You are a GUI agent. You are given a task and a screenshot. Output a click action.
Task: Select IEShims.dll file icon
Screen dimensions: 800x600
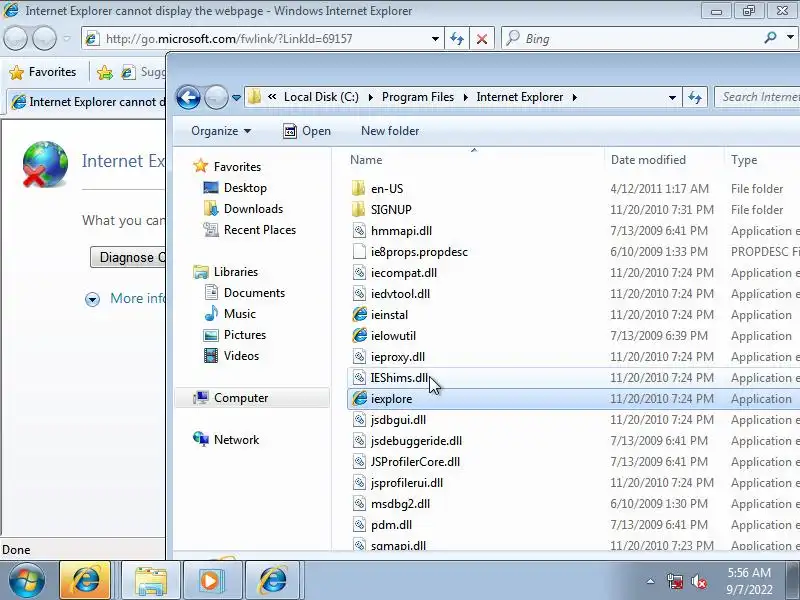(359, 378)
